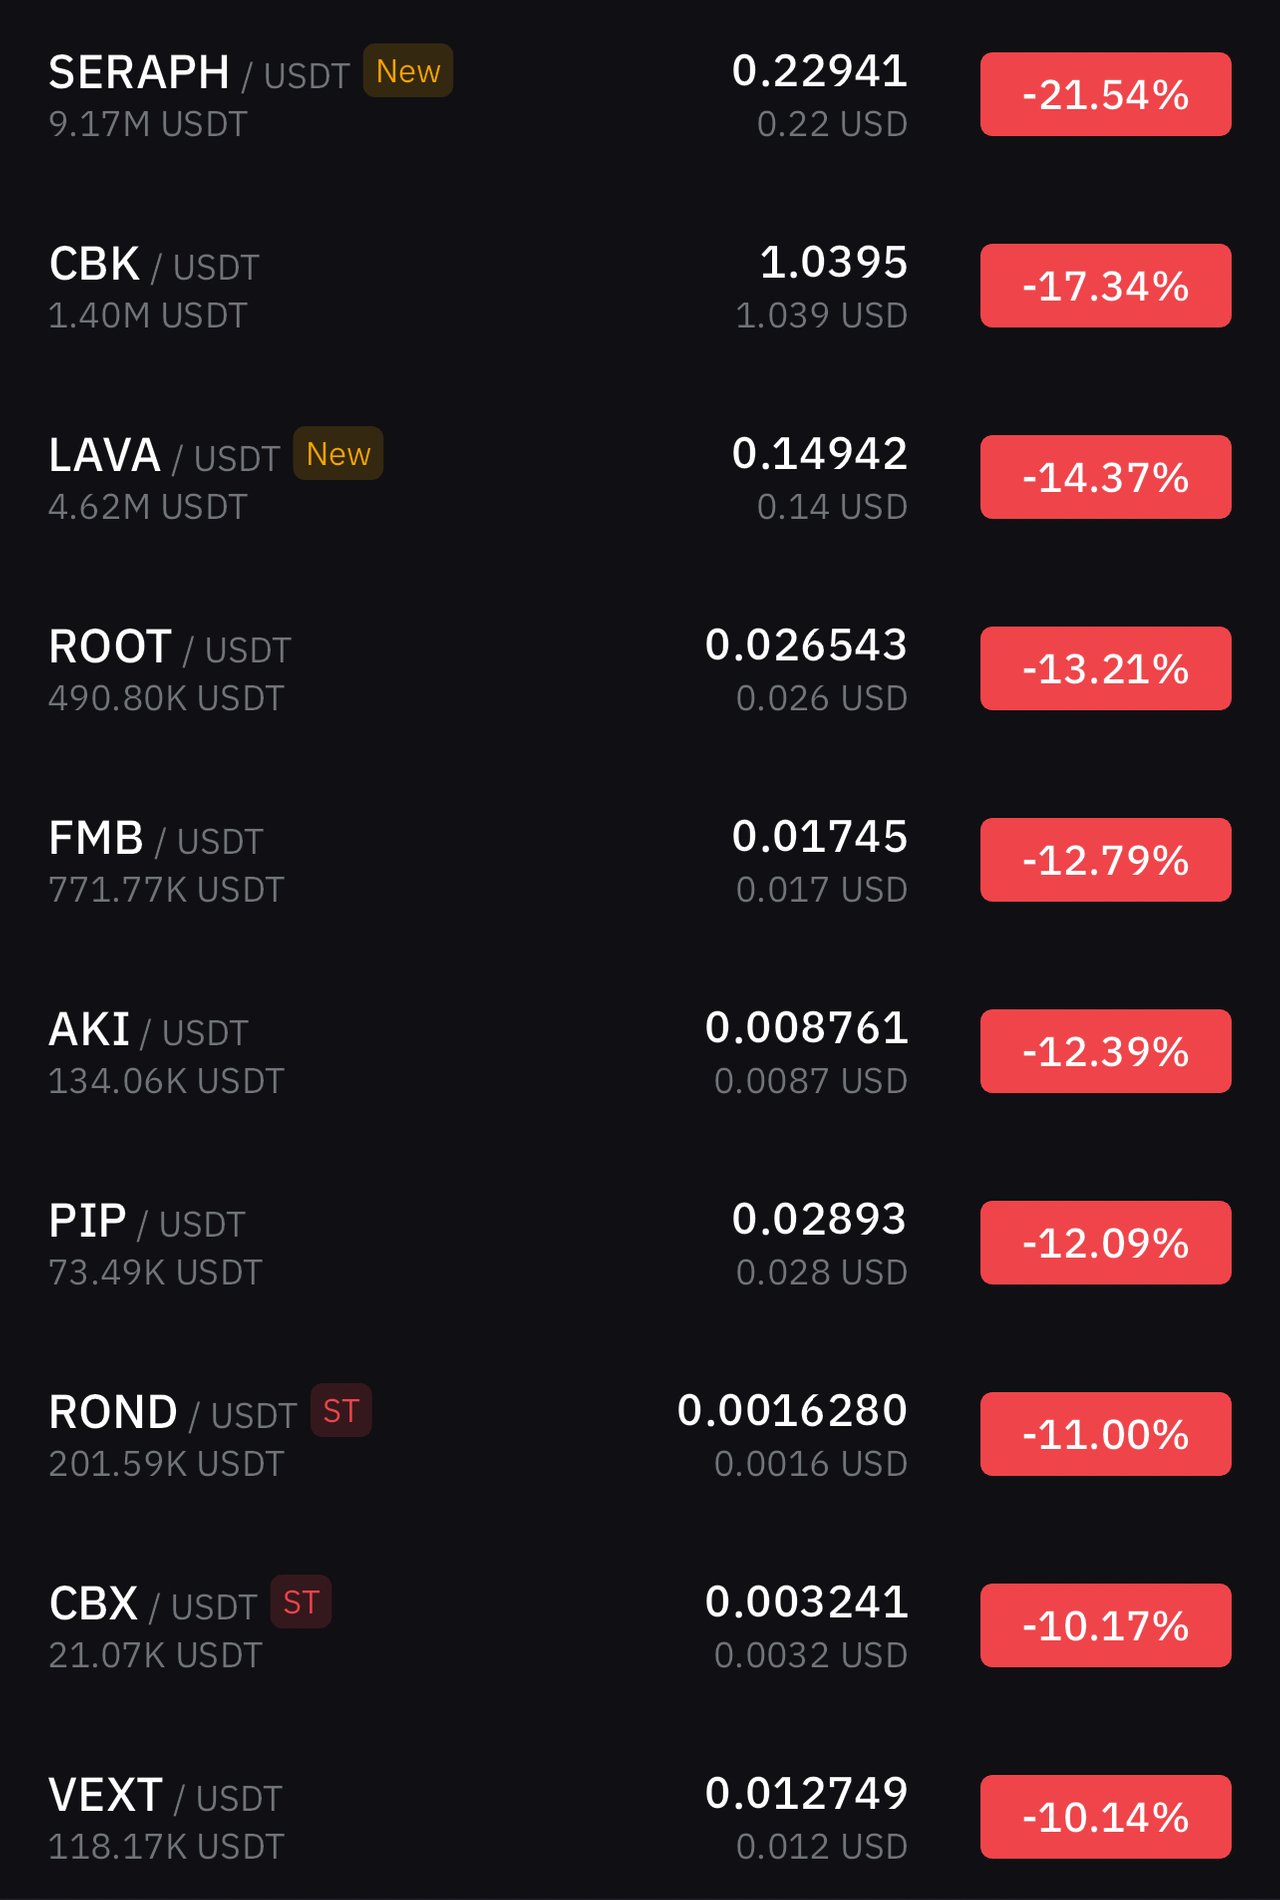Tap the -21.54% change button

pyautogui.click(x=1105, y=95)
